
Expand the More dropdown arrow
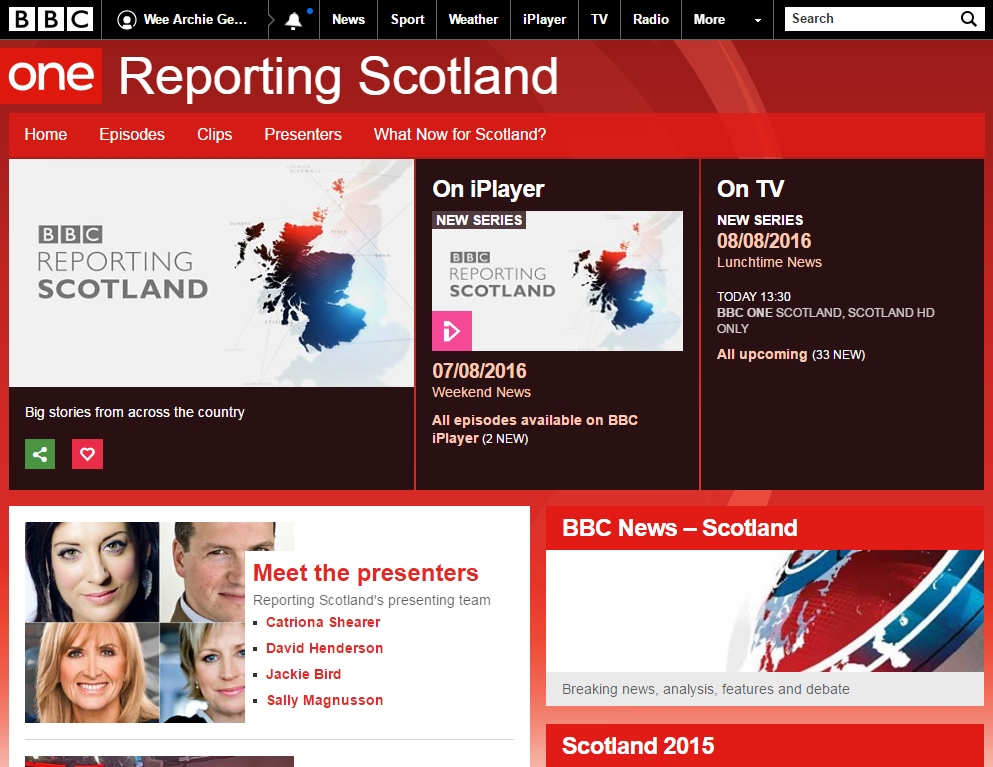pos(757,20)
